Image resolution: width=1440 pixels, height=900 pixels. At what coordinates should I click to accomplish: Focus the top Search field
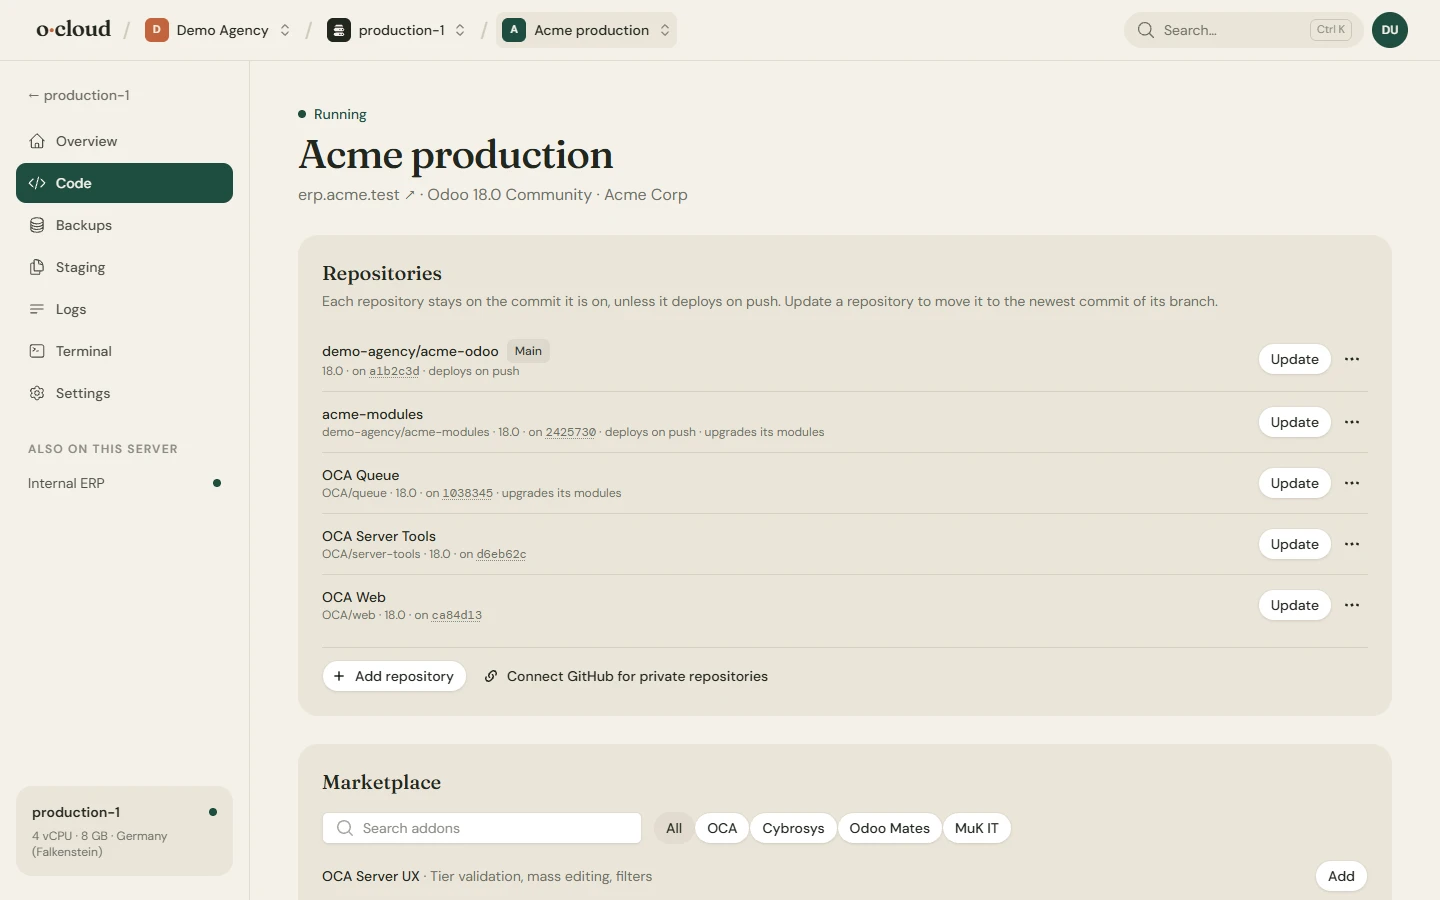tap(1243, 30)
